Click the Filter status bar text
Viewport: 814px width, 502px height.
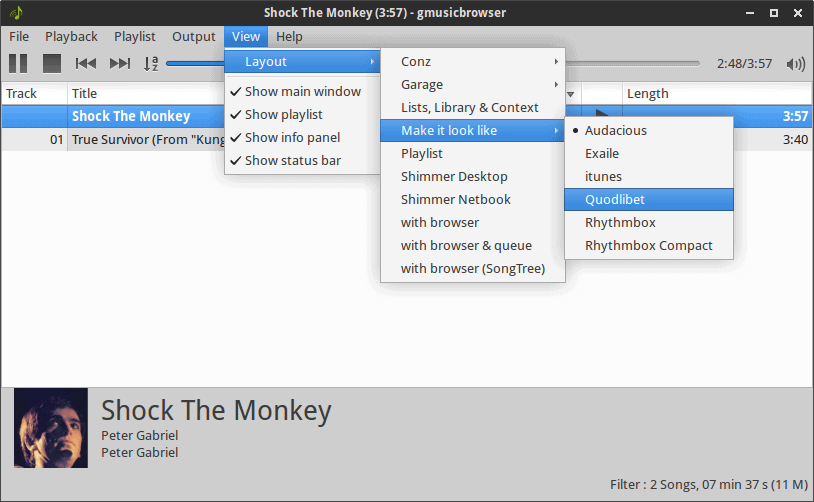(709, 485)
